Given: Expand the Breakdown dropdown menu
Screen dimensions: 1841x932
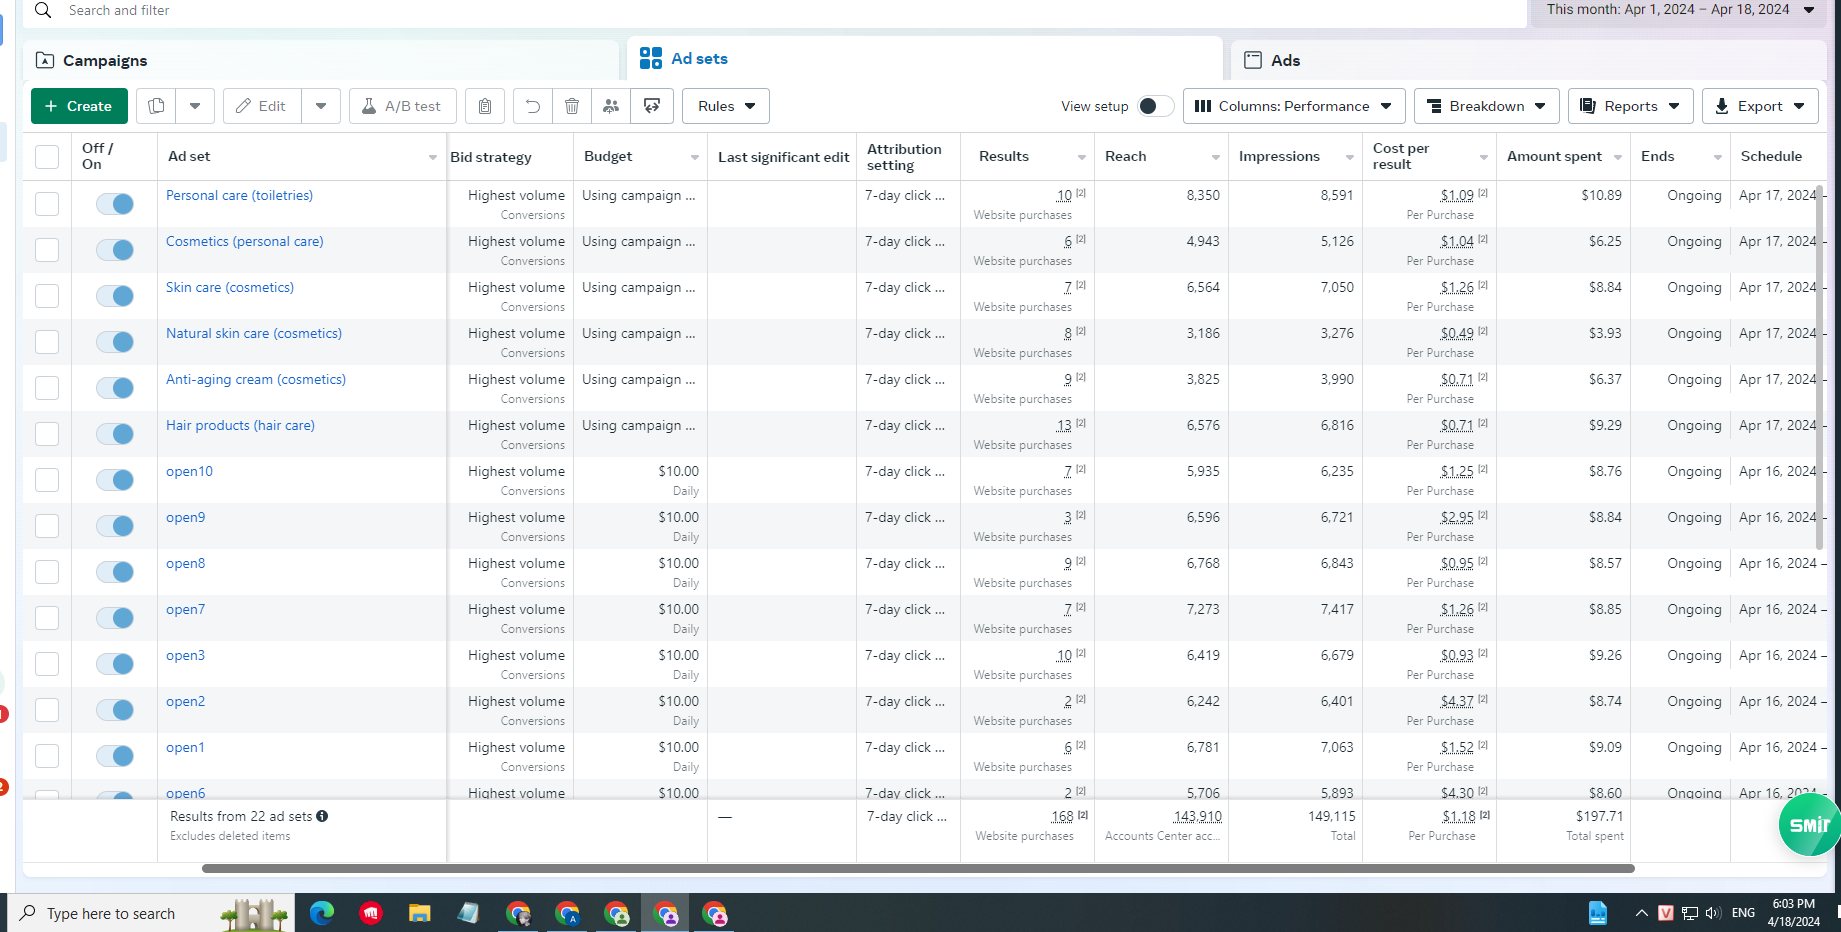Looking at the screenshot, I should click(1486, 106).
